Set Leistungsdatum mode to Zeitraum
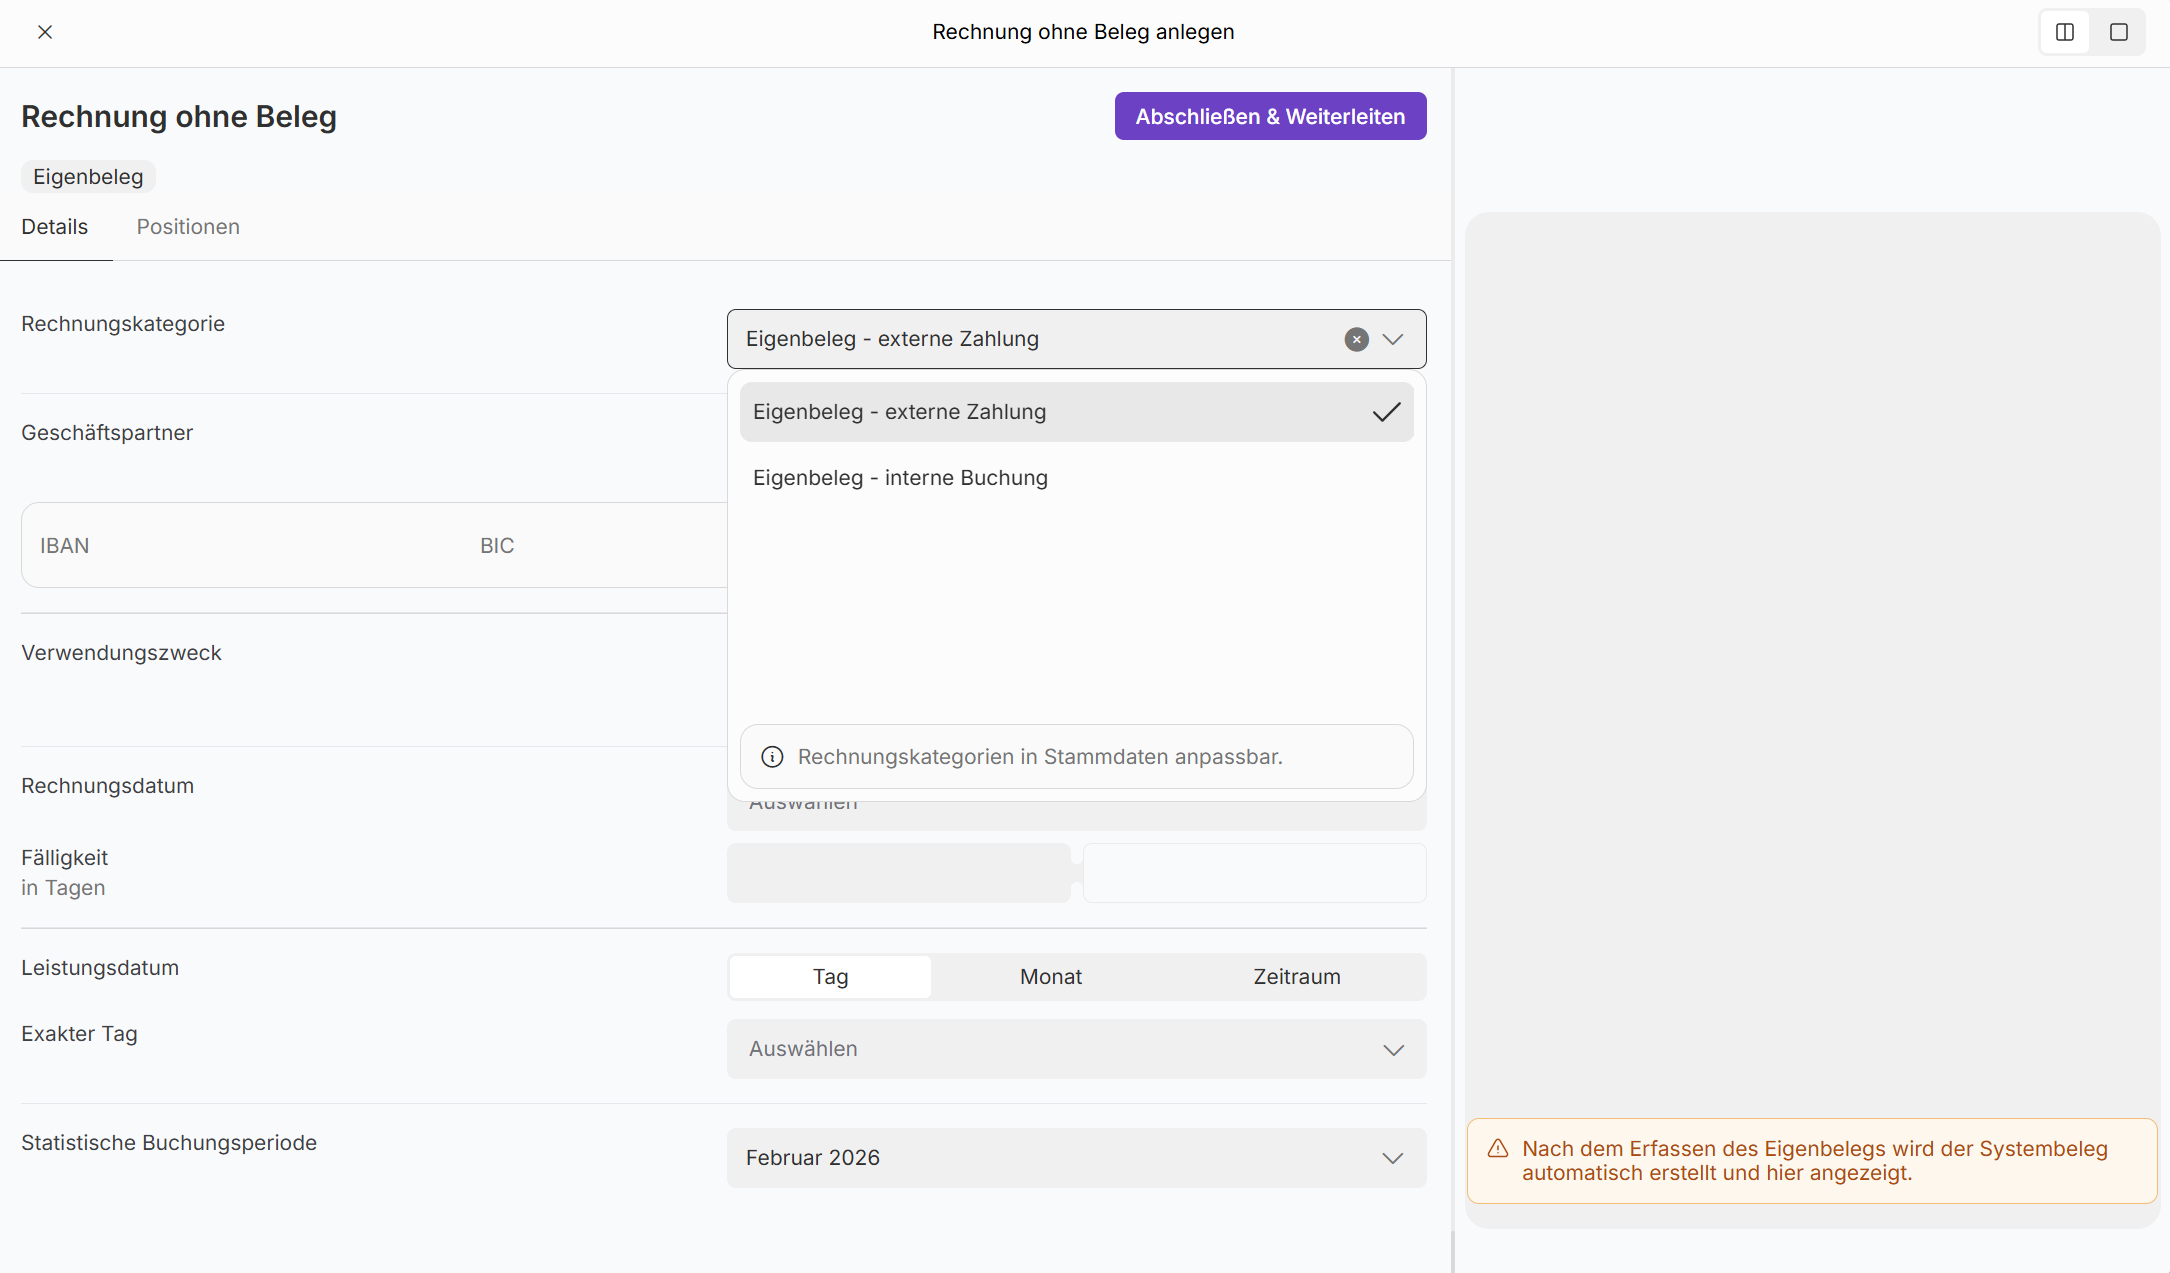 pyautogui.click(x=1296, y=977)
